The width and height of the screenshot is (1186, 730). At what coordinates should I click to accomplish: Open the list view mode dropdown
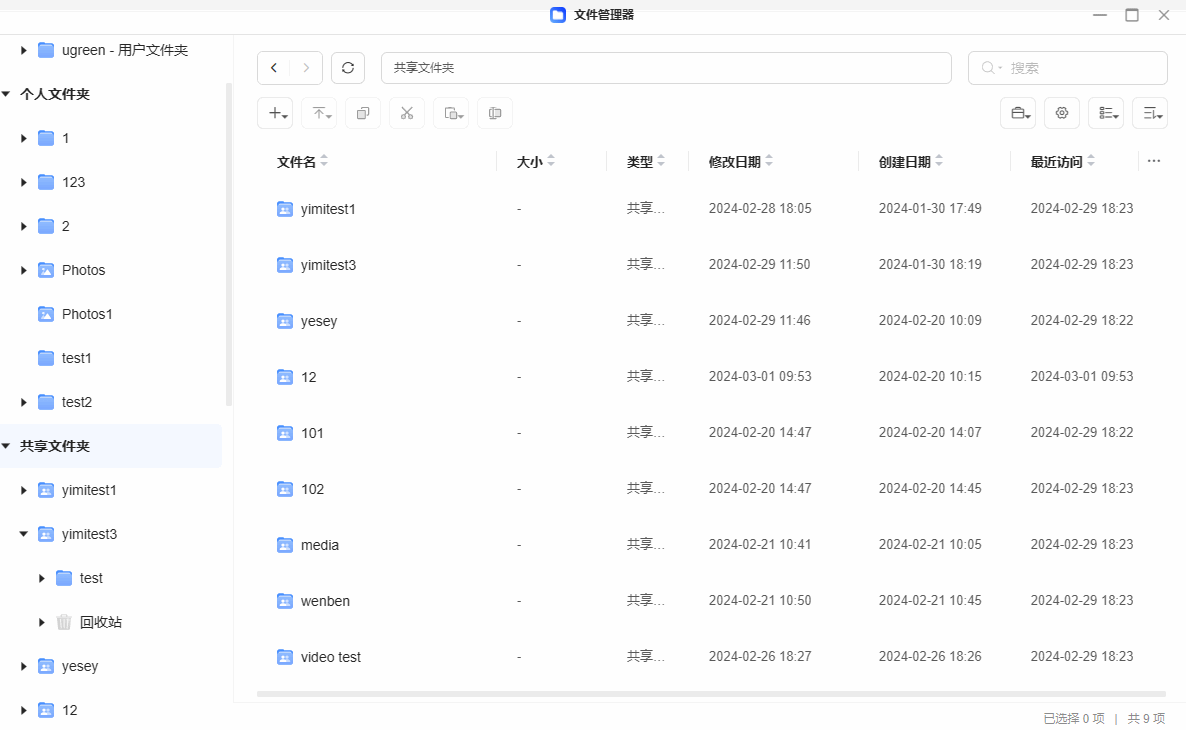[1106, 113]
